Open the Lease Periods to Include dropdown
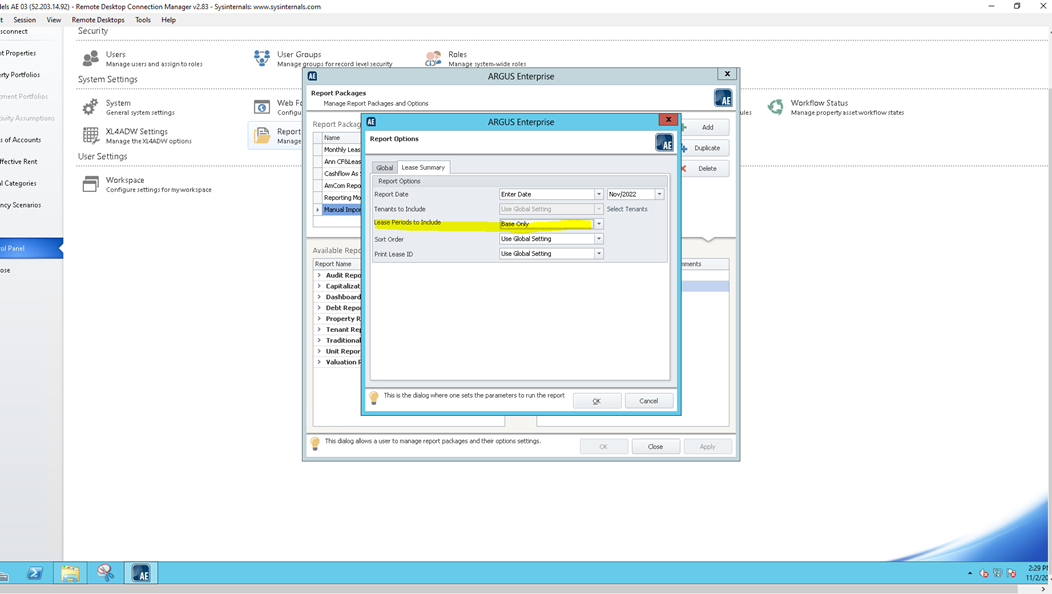The height and width of the screenshot is (594, 1052). point(598,224)
